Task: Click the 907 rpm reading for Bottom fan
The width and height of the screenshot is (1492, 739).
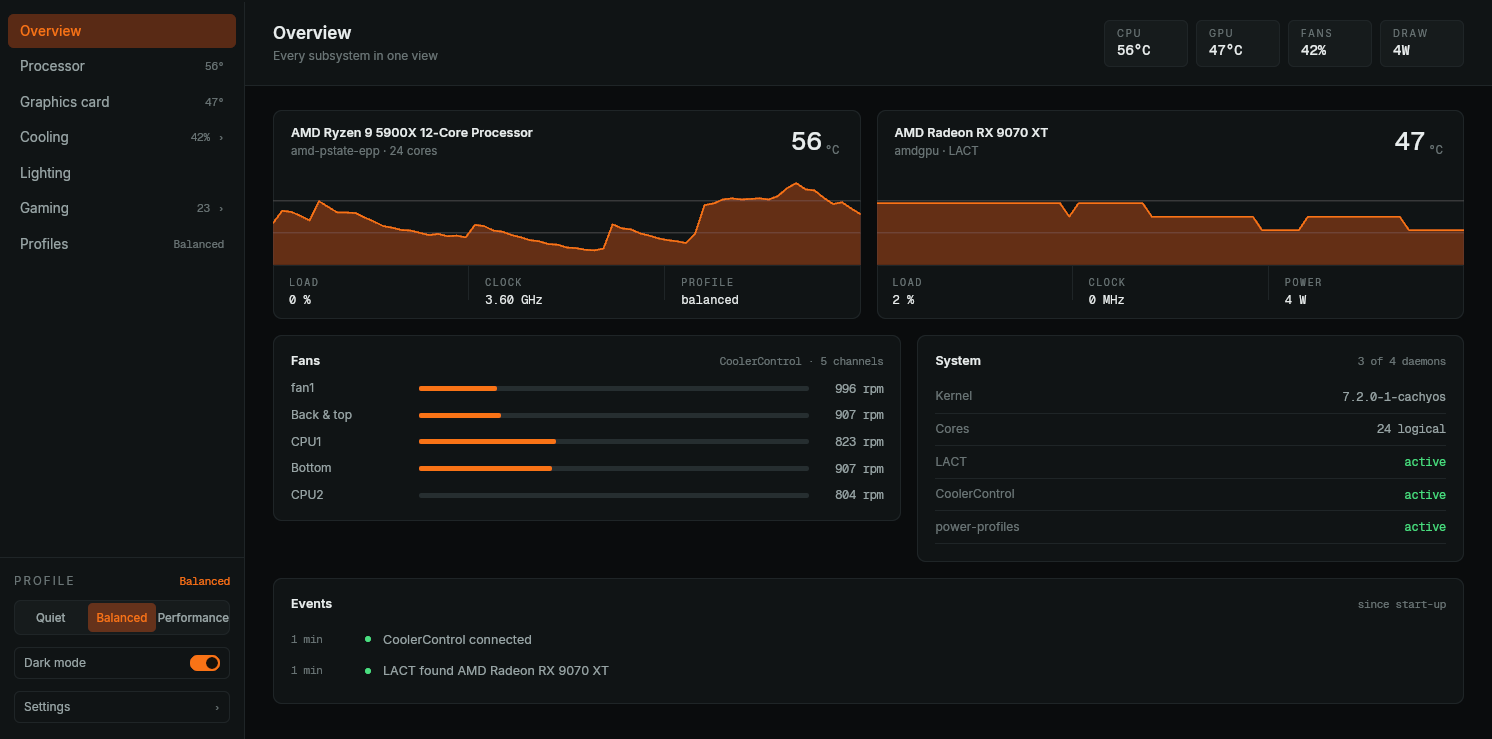Action: tap(859, 469)
